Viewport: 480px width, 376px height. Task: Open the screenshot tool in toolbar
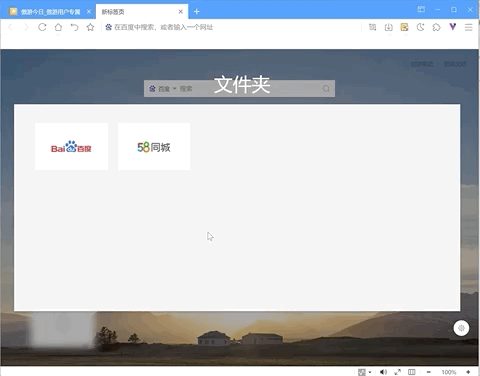pyautogui.click(x=373, y=27)
